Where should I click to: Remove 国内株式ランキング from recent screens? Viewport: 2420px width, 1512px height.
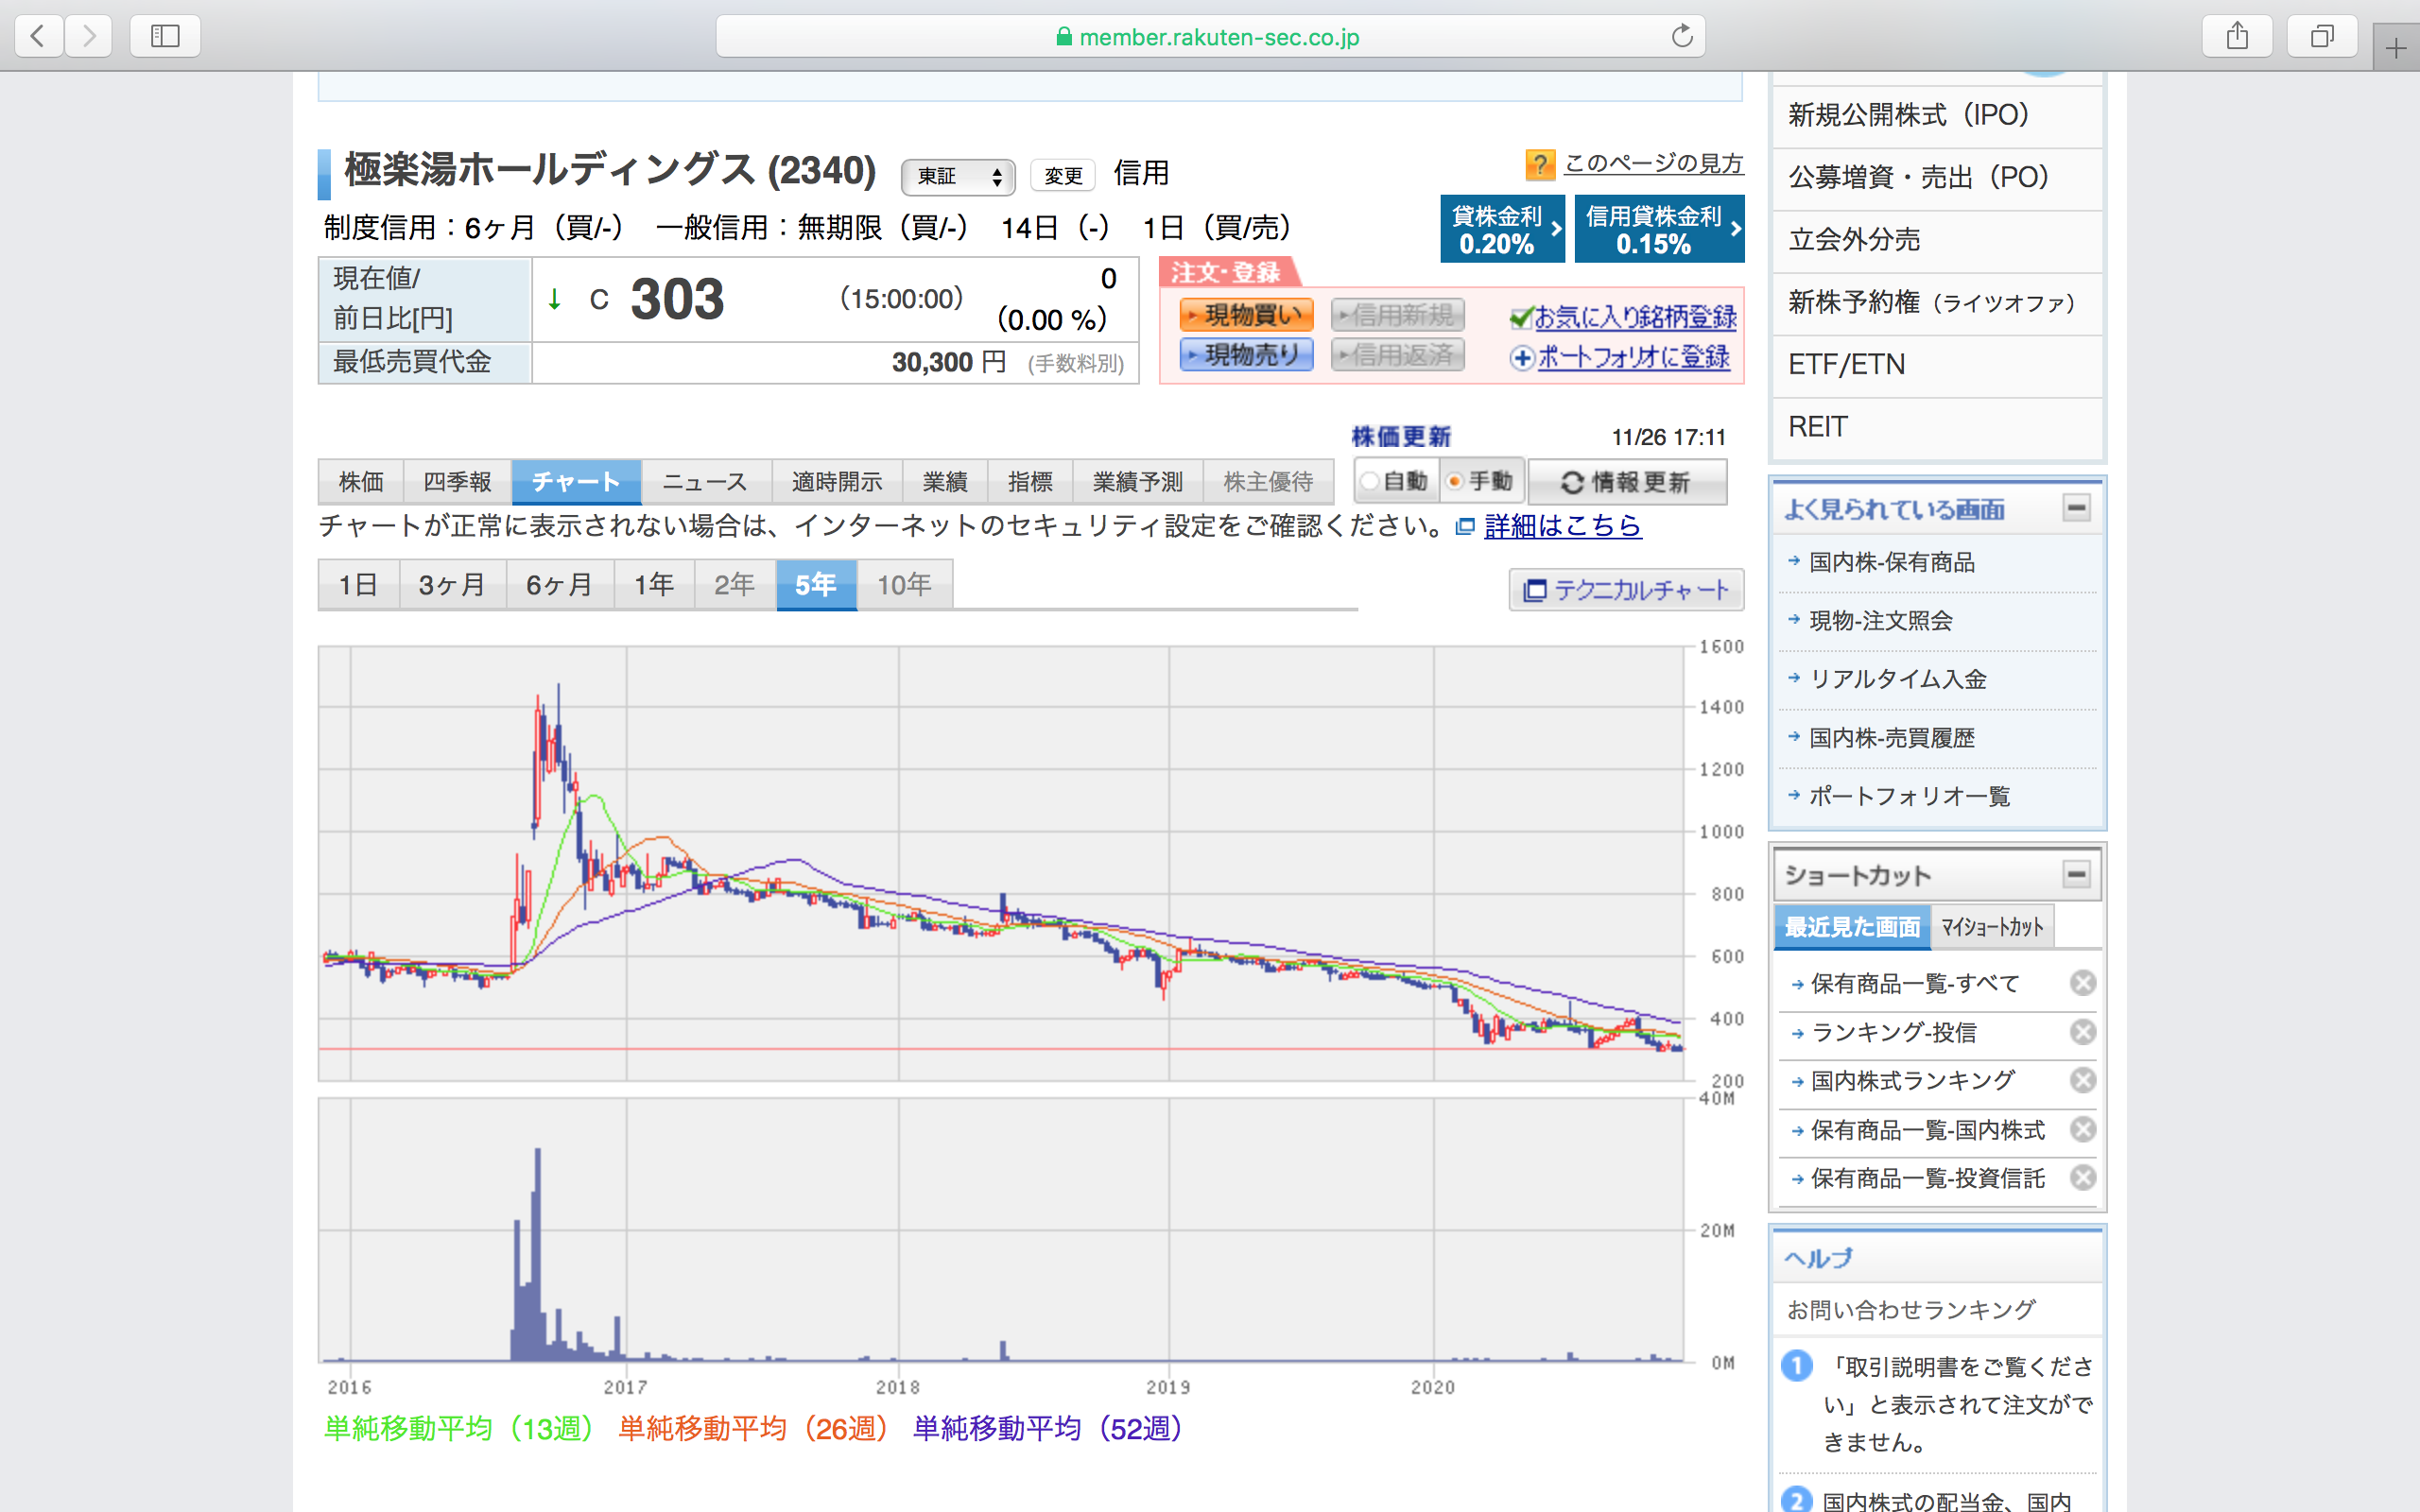click(x=2083, y=1080)
